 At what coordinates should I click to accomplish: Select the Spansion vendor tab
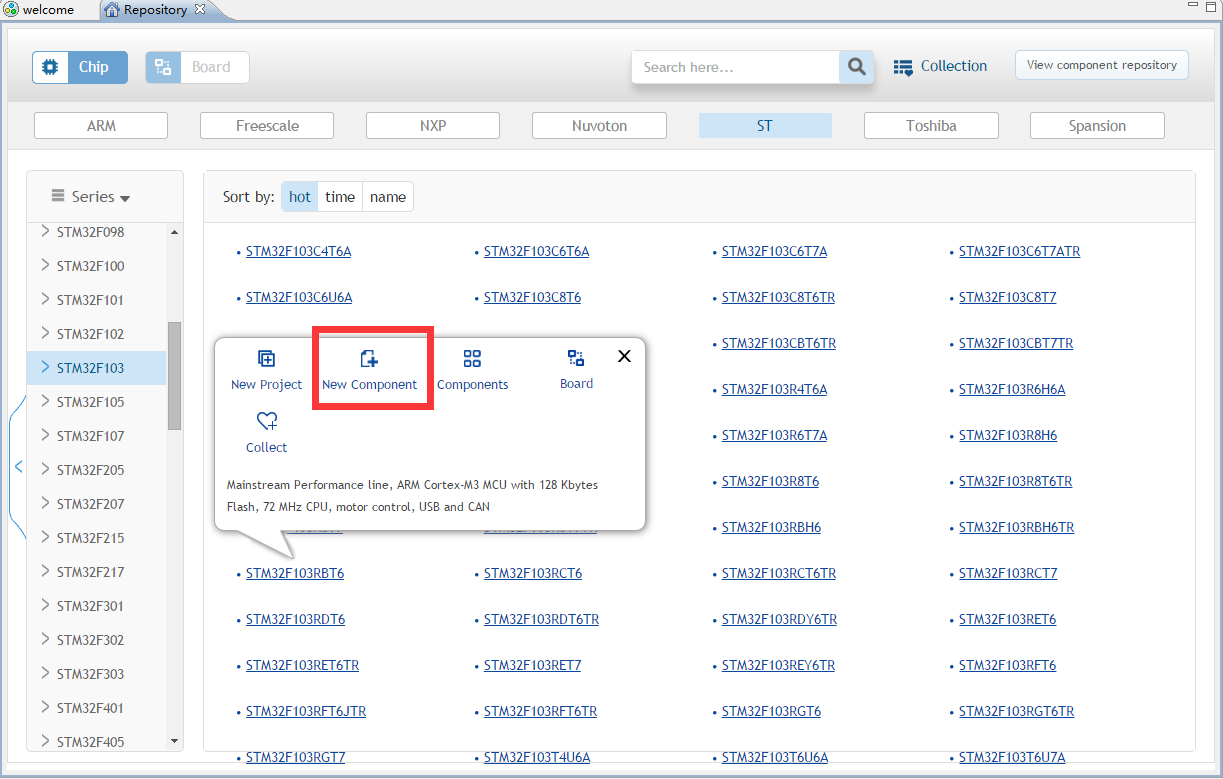[1097, 126]
